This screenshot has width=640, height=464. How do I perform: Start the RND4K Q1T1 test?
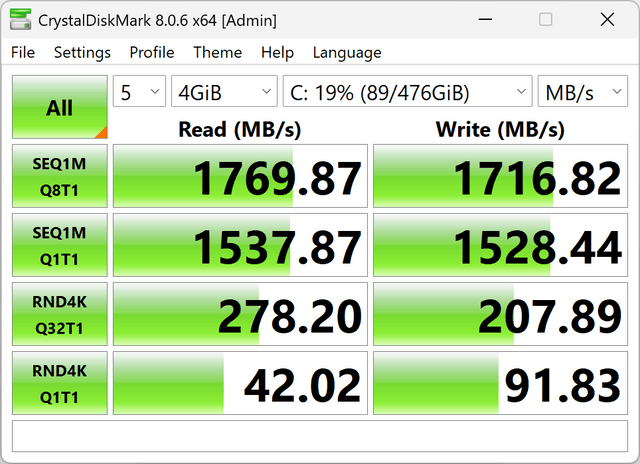pyautogui.click(x=60, y=383)
